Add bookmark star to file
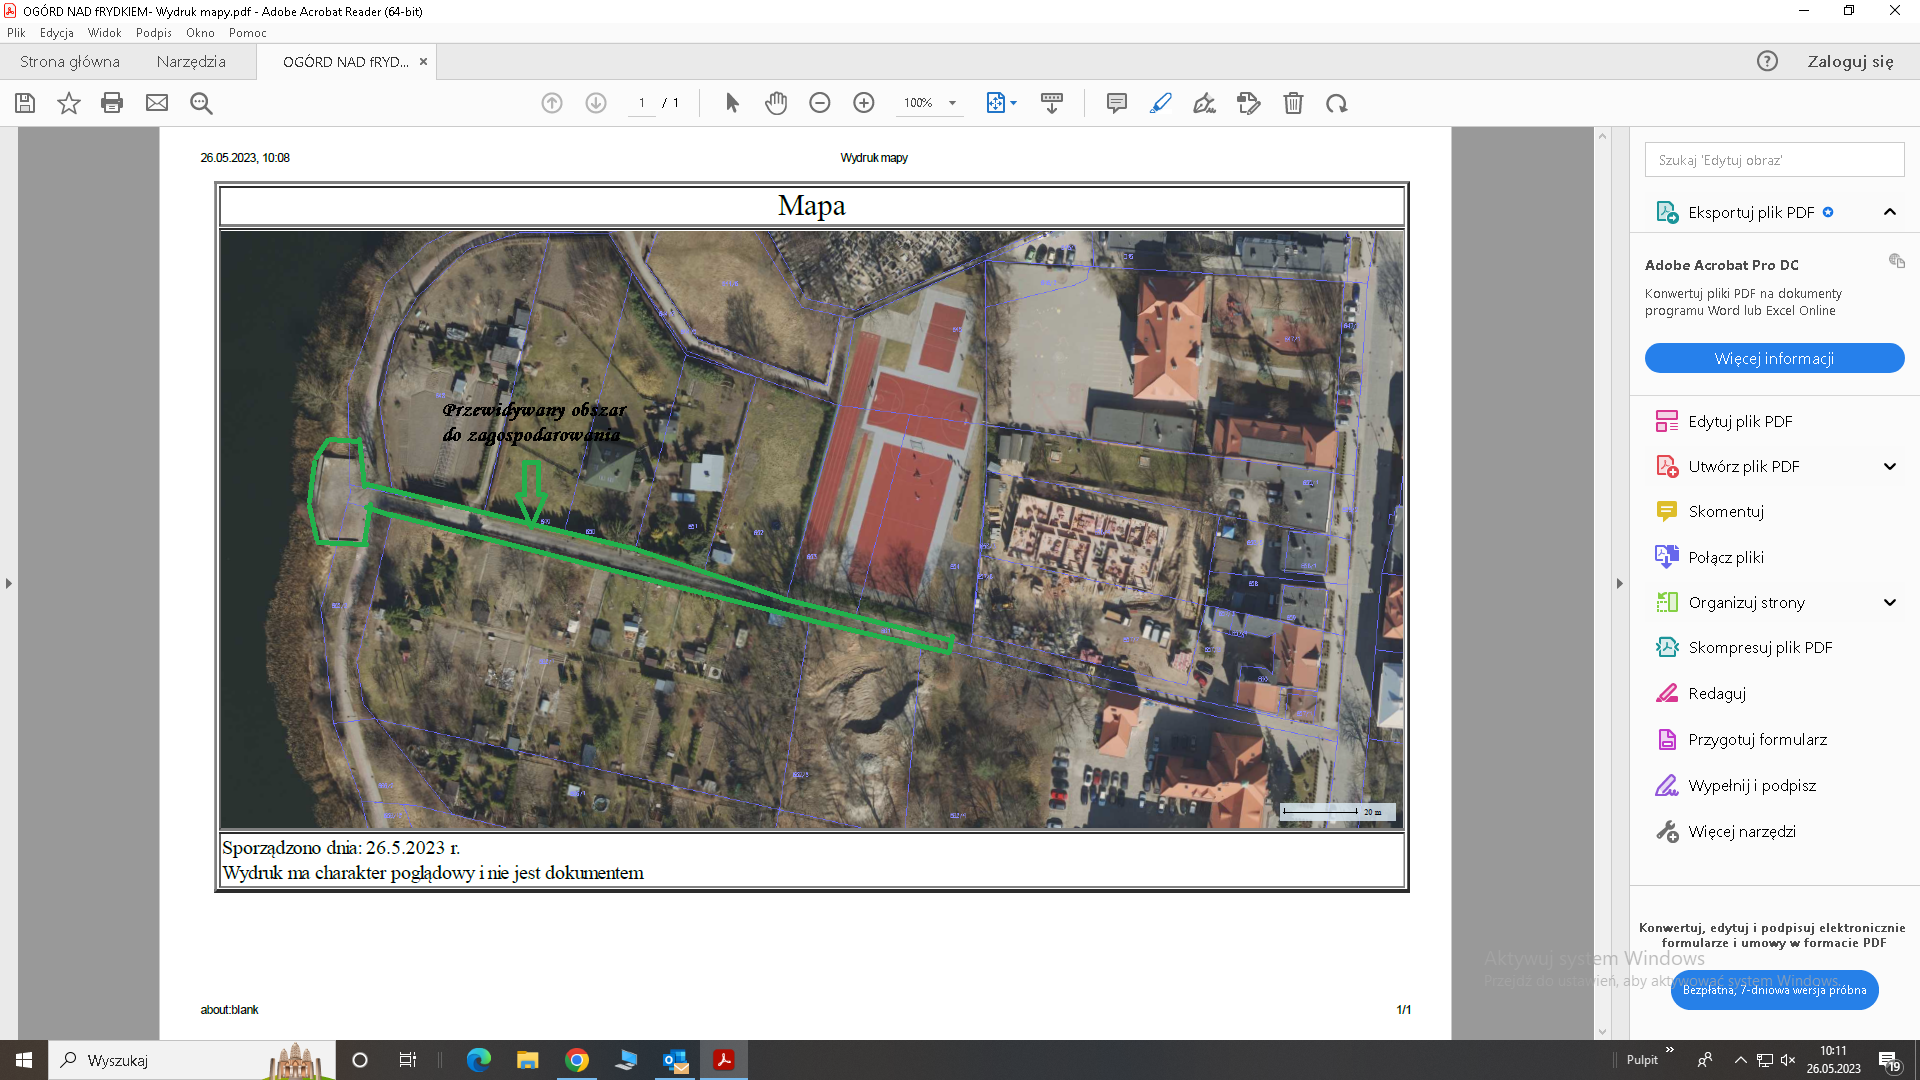Screen dimensions: 1920x1080 tap(68, 103)
